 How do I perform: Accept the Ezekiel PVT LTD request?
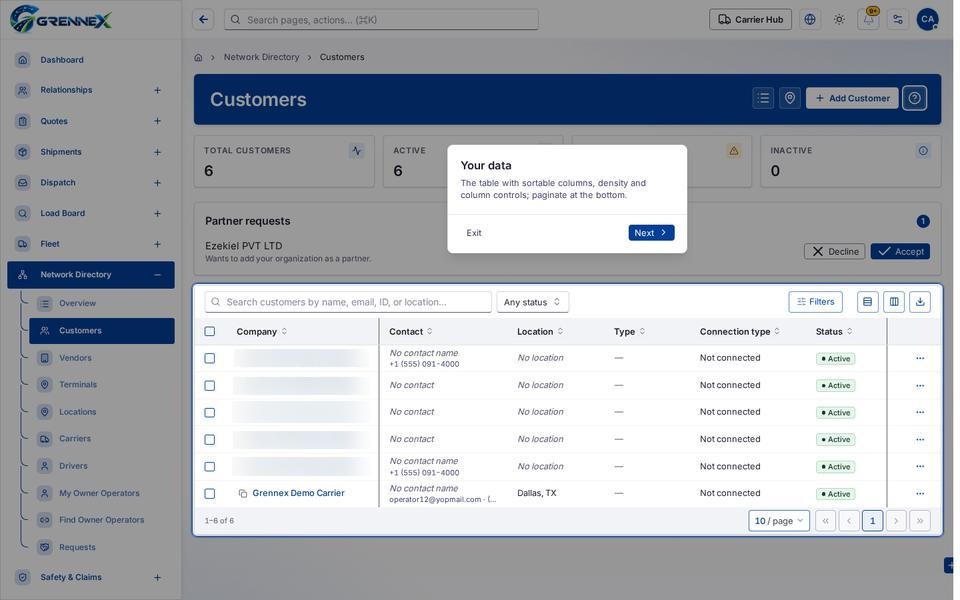[900, 252]
